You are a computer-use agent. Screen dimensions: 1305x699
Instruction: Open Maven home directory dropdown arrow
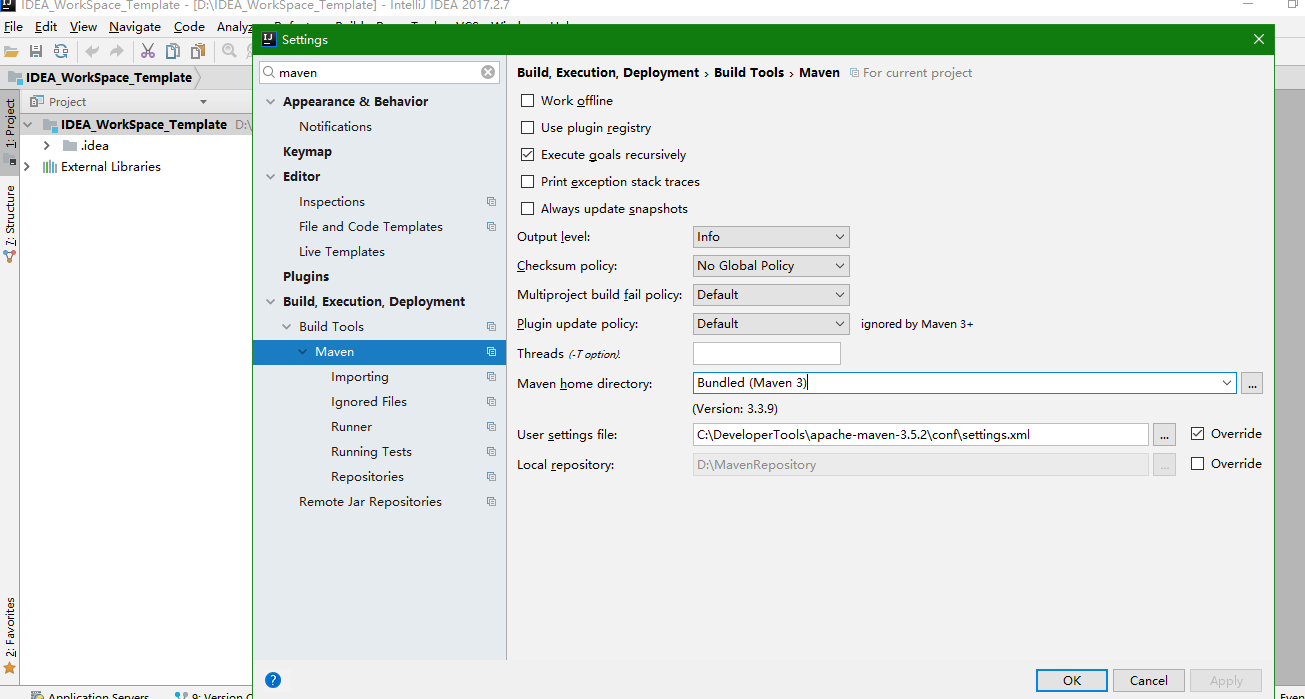pyautogui.click(x=1227, y=383)
